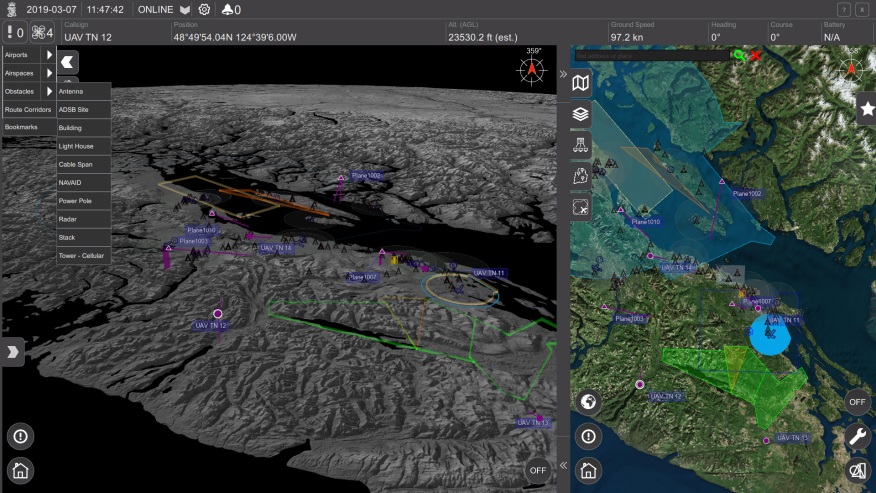Toggle the OFF button on 2D map
Image resolution: width=876 pixels, height=493 pixels.
point(857,402)
